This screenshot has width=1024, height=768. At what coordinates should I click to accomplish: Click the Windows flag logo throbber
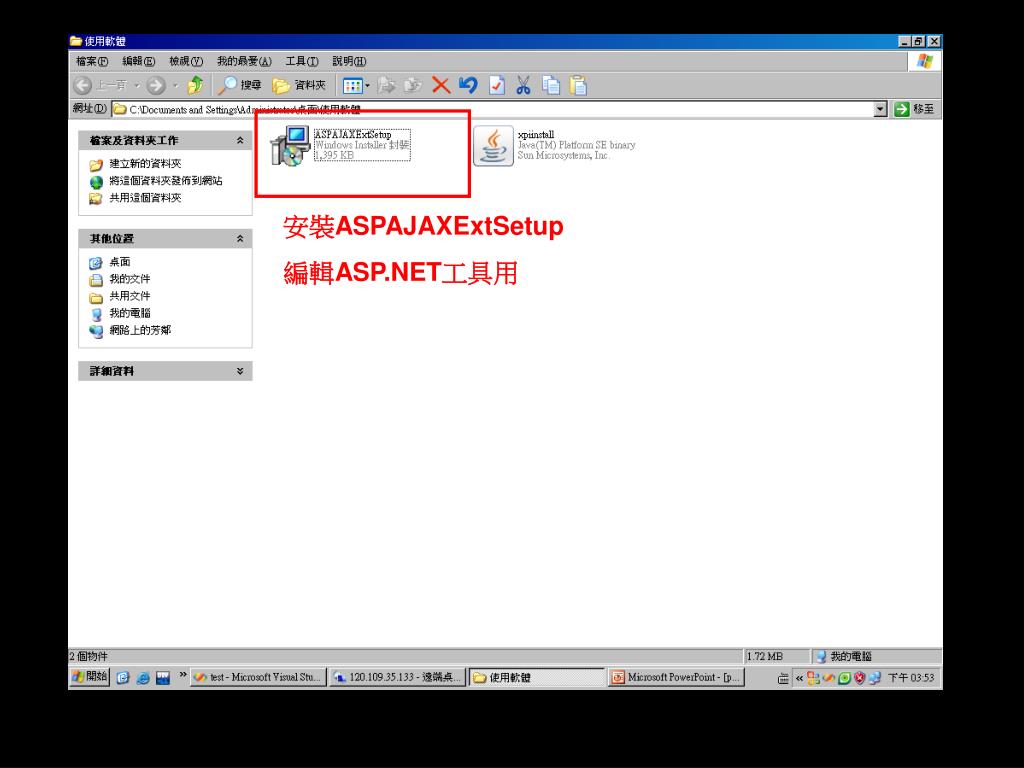[x=925, y=61]
